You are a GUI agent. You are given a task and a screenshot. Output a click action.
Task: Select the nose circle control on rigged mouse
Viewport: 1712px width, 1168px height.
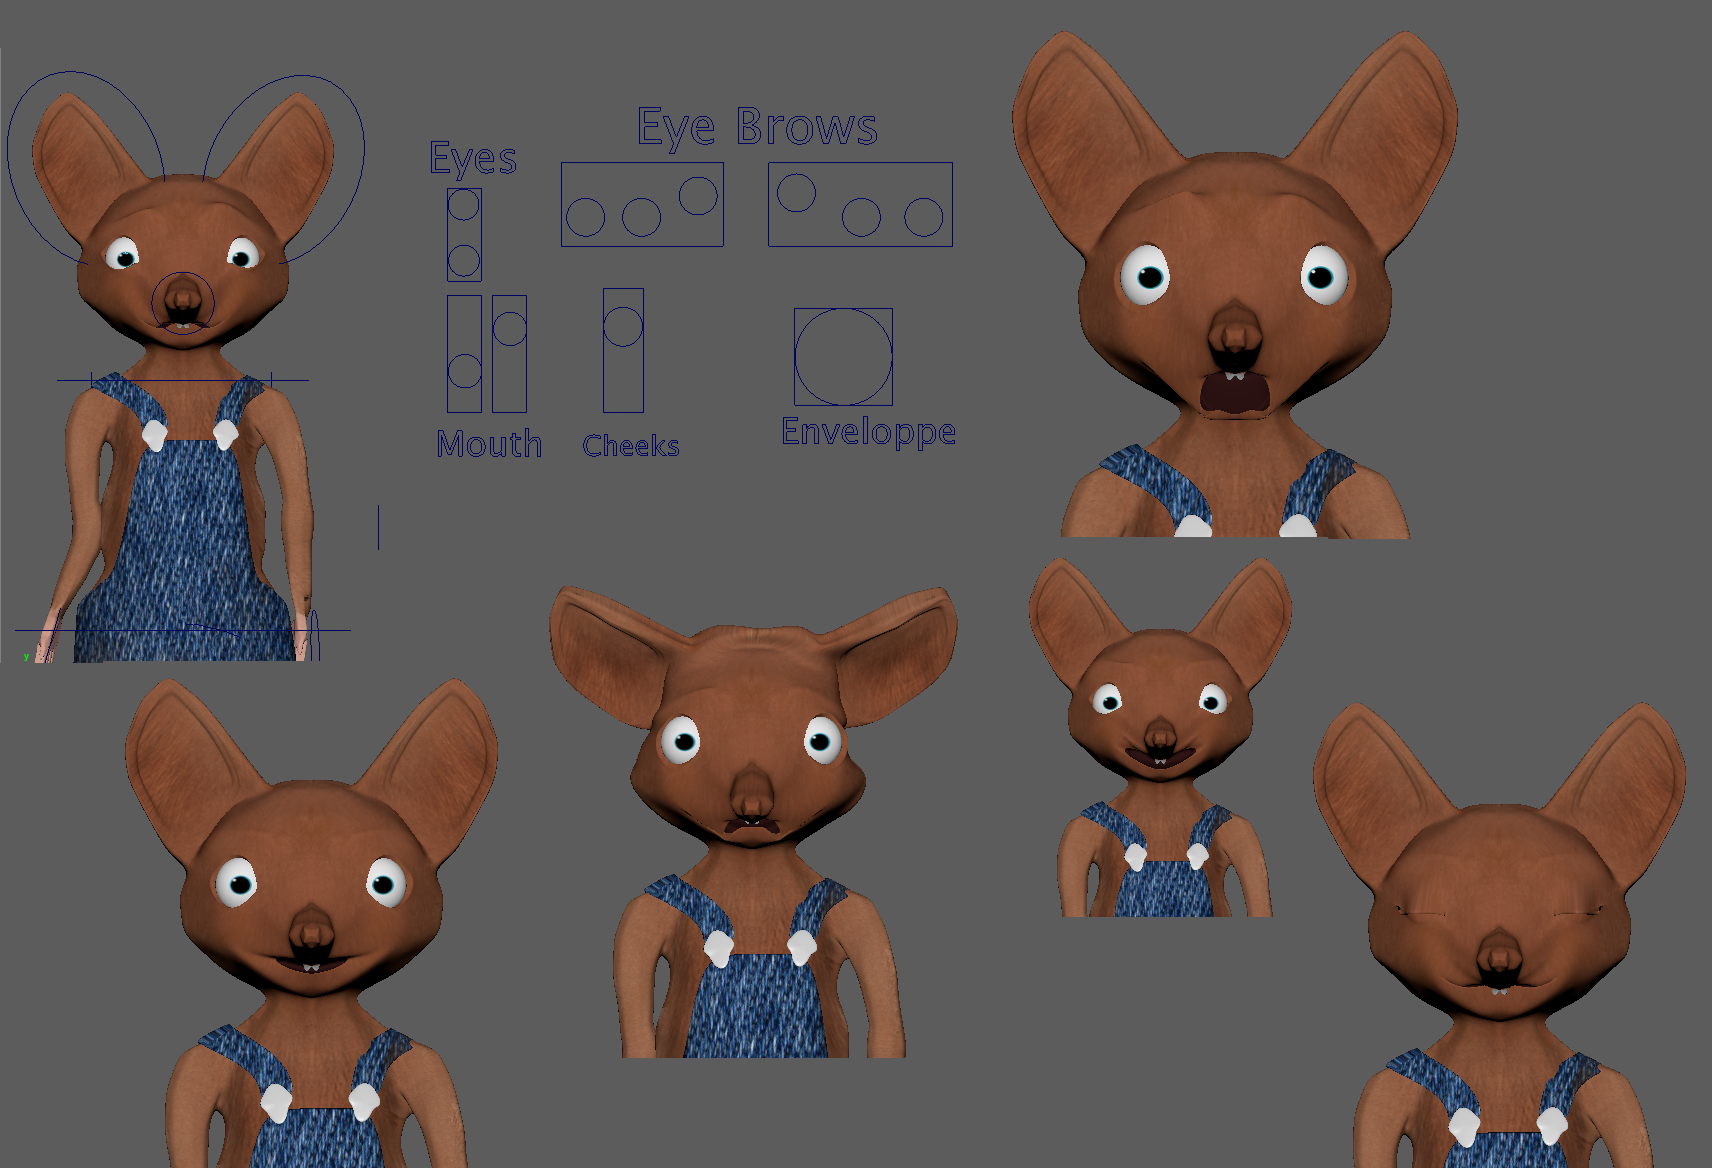pos(183,302)
